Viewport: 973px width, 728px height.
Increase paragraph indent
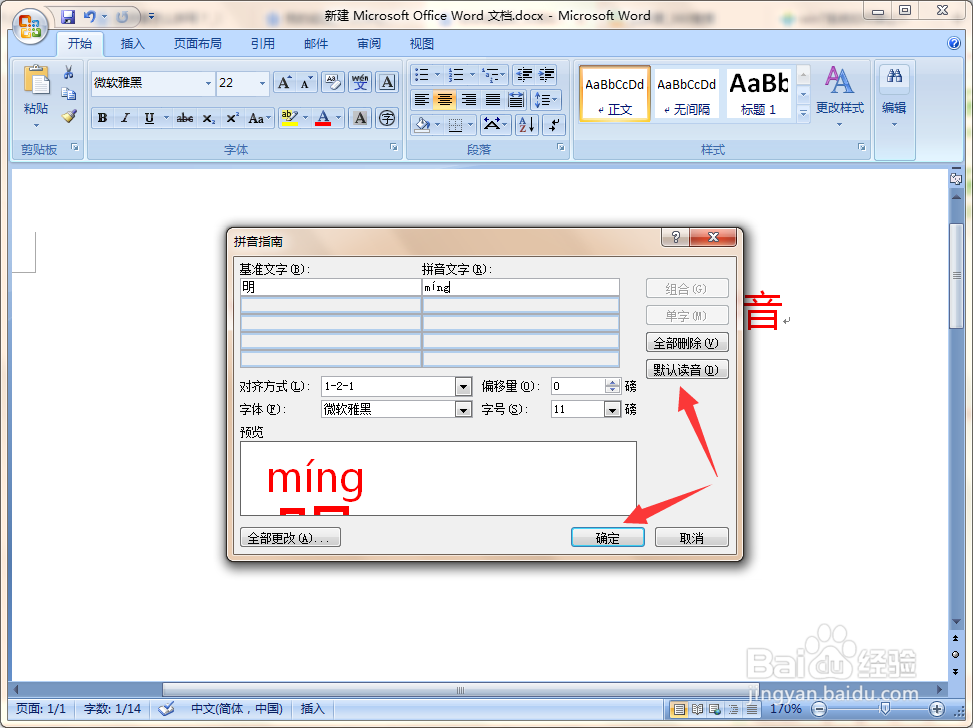pos(547,75)
